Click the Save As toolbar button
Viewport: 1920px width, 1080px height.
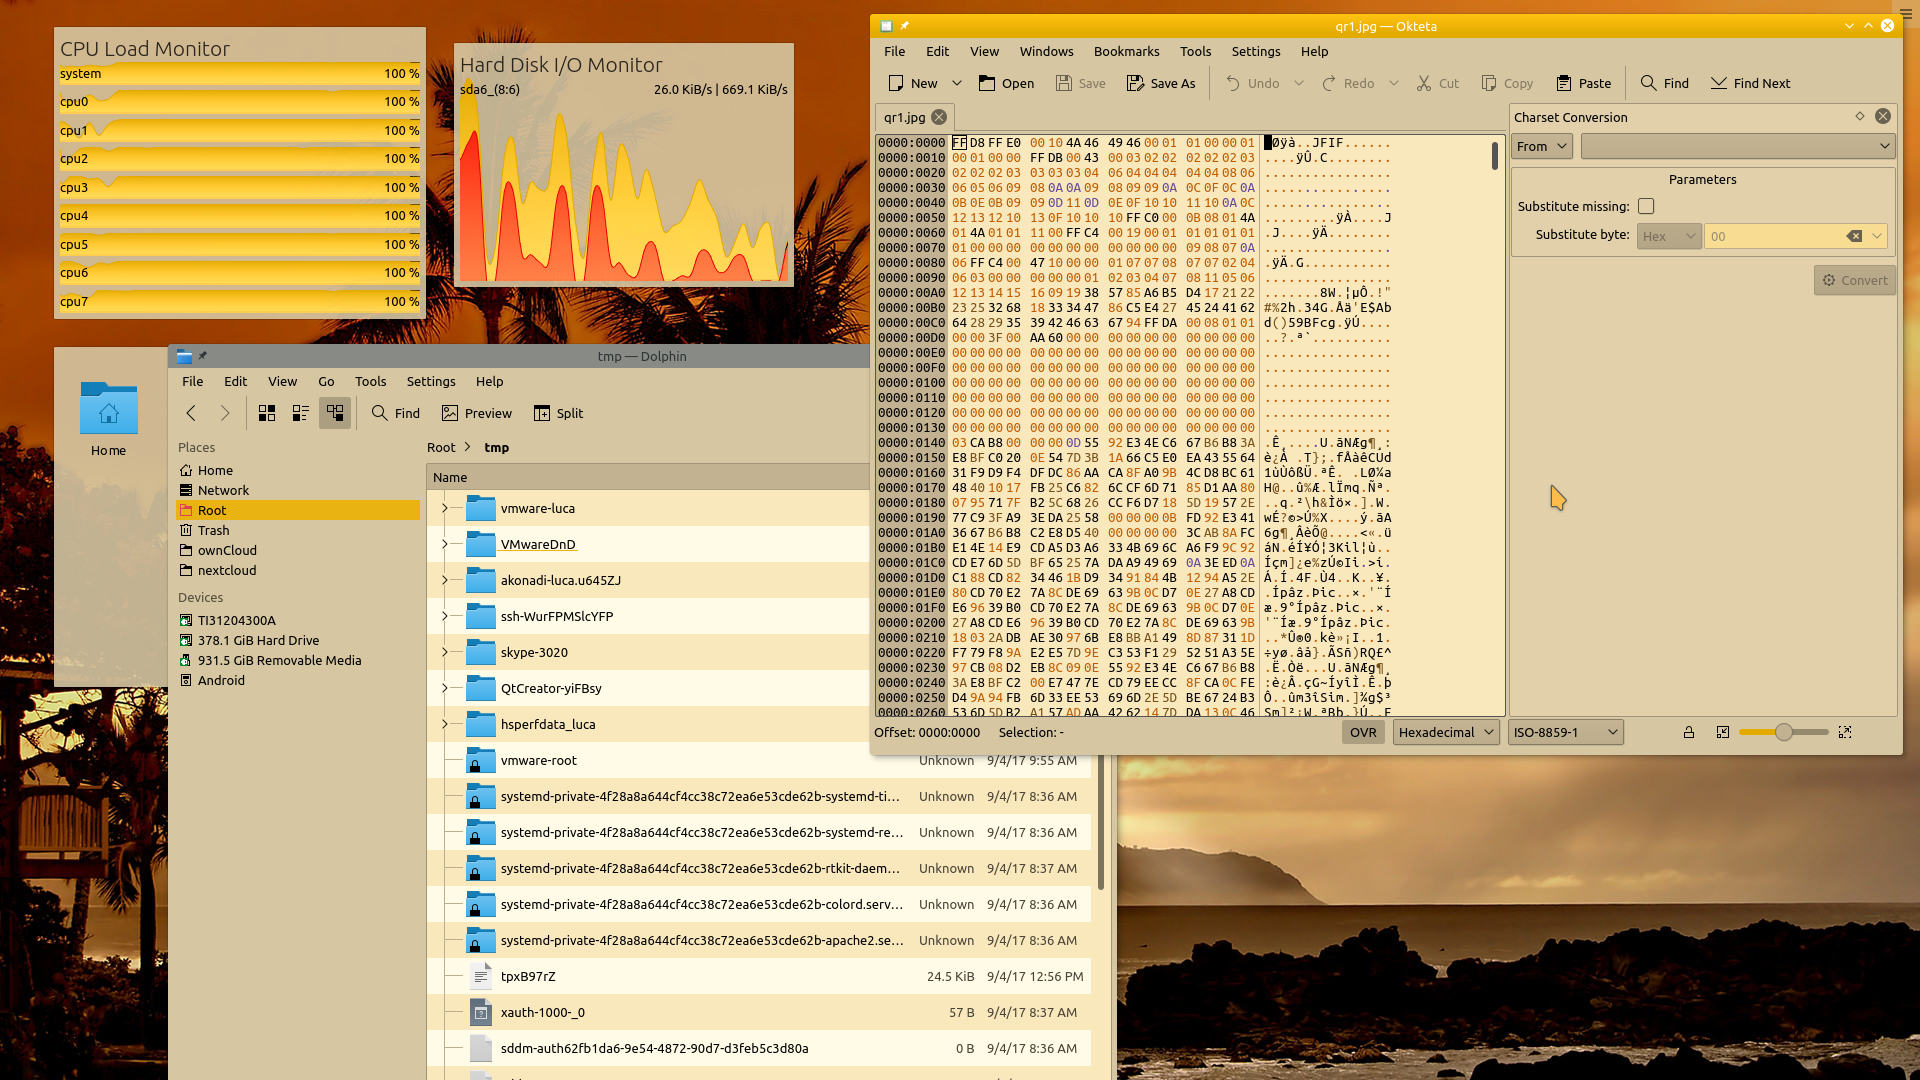click(1161, 83)
